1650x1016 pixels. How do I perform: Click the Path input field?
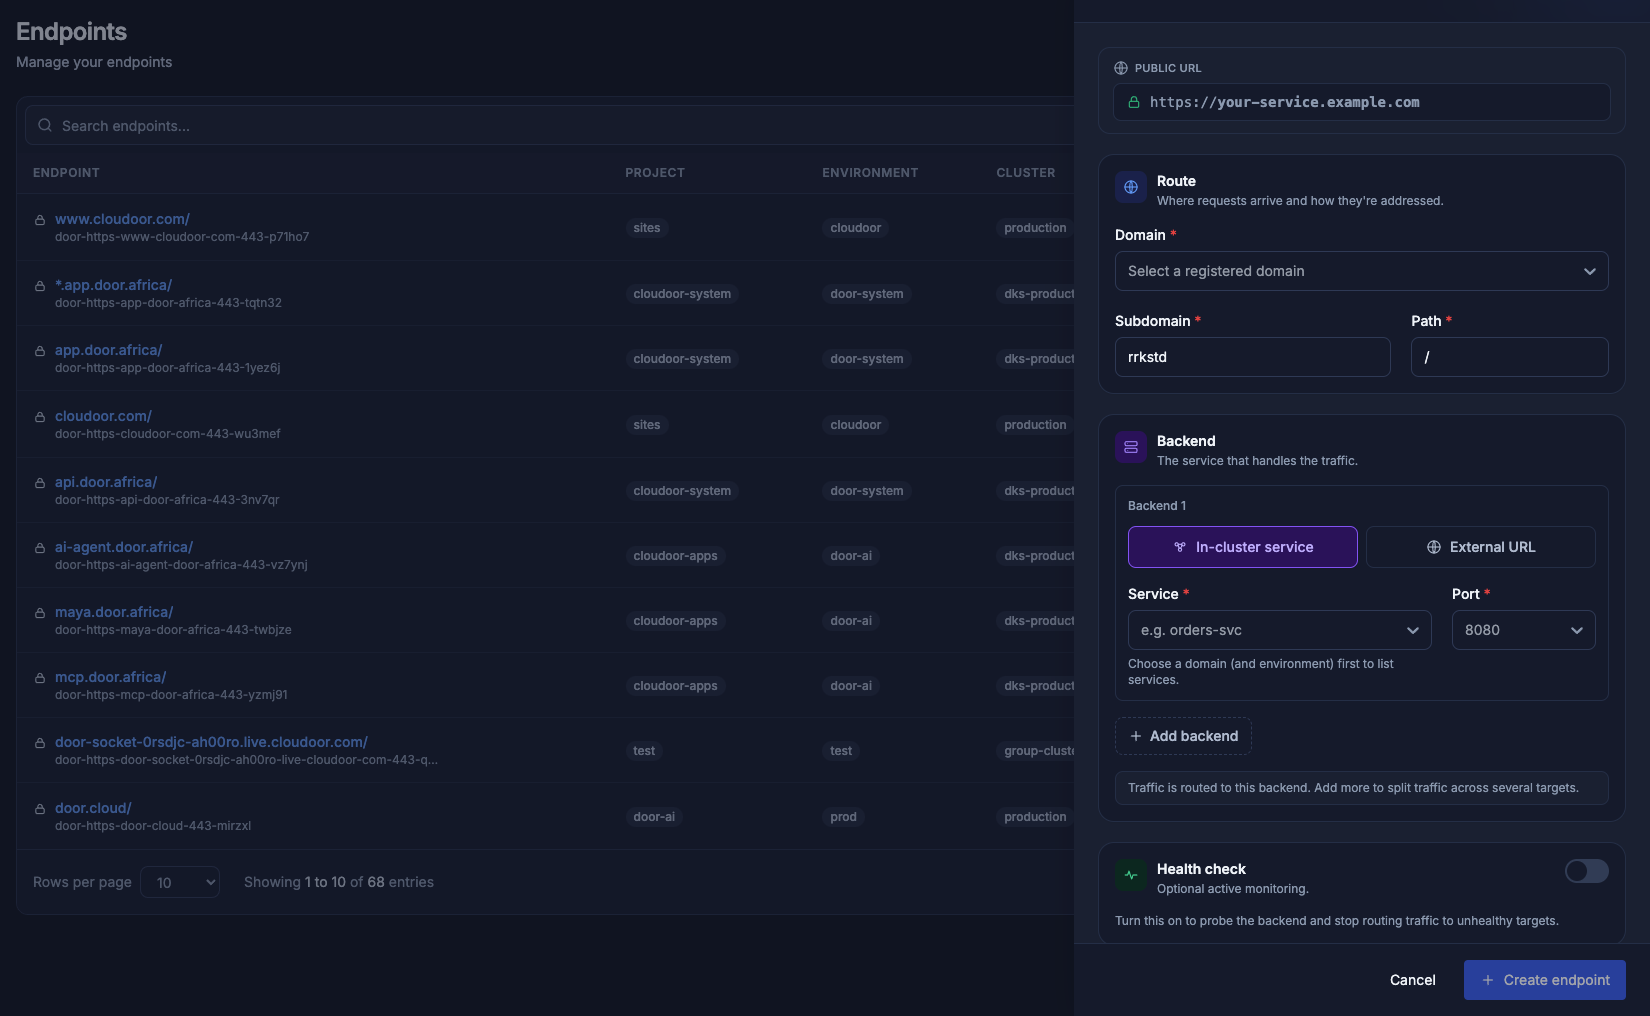1510,357
